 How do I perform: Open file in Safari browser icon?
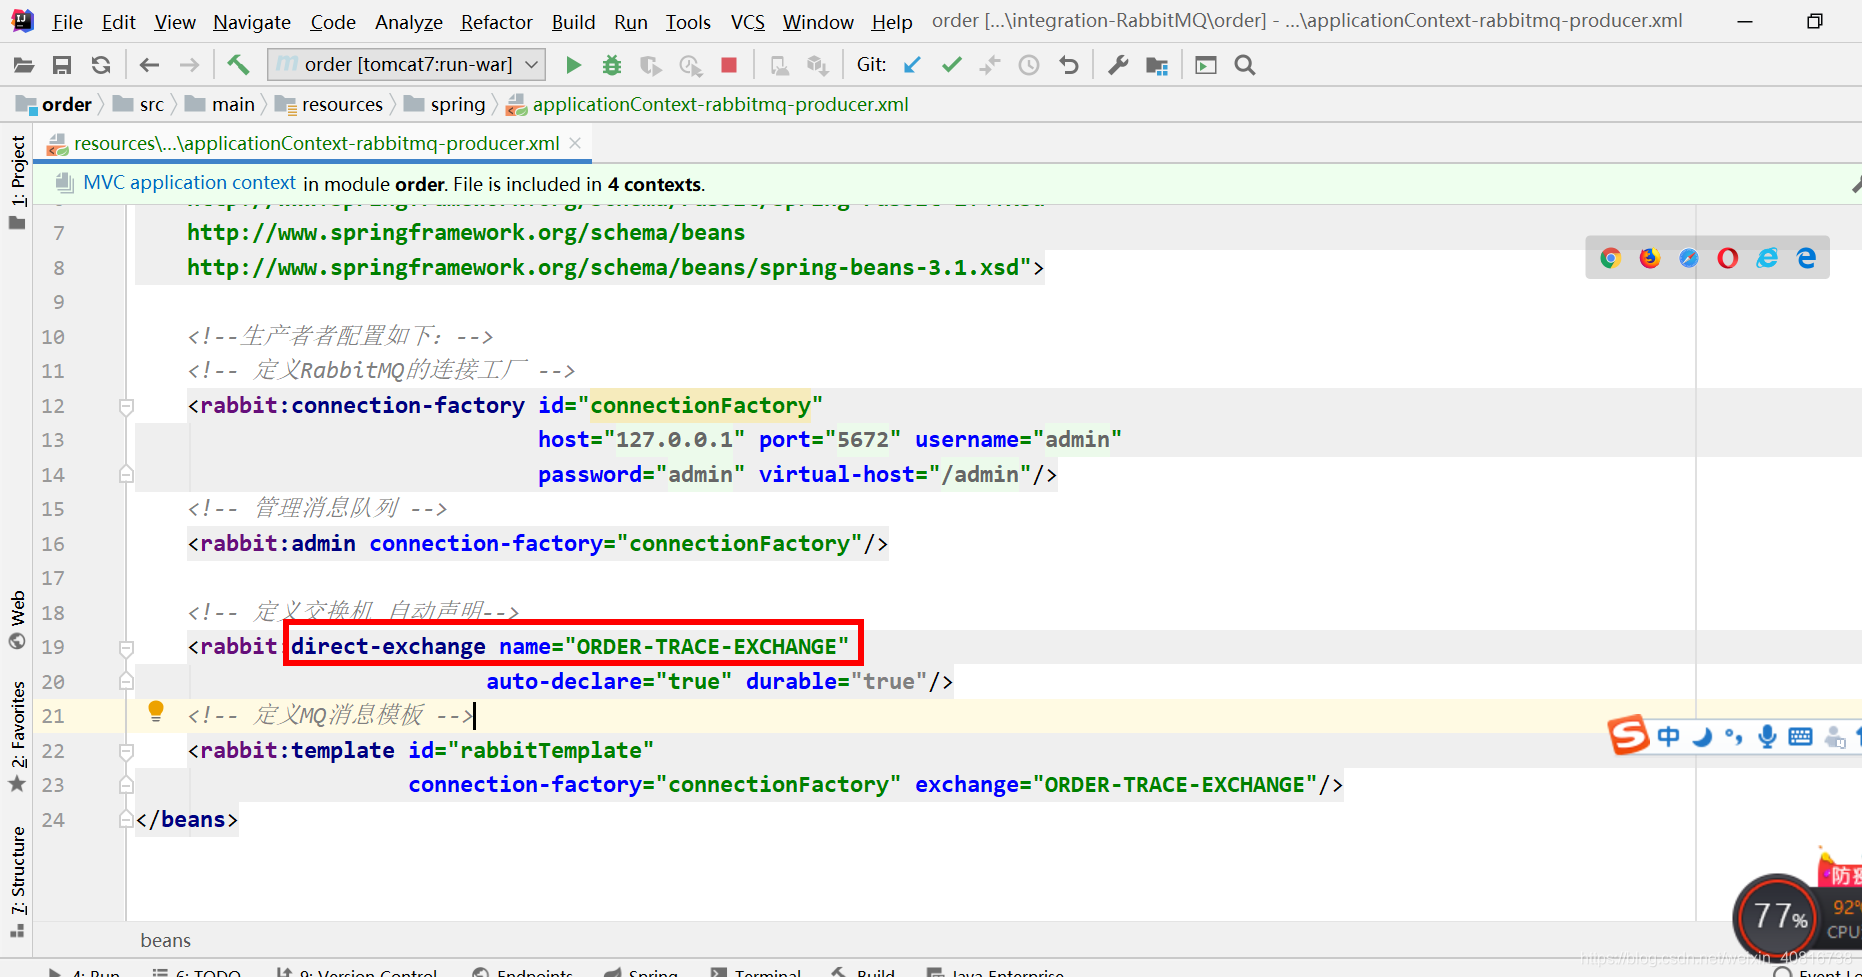tap(1688, 258)
